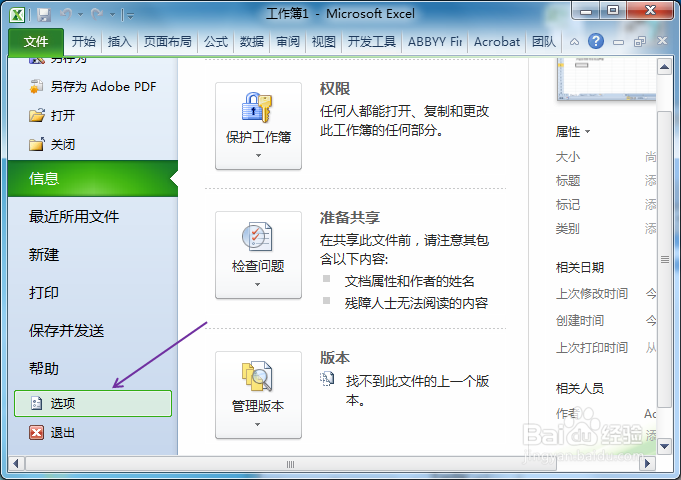Open the 文件 (File) tab

[36, 42]
